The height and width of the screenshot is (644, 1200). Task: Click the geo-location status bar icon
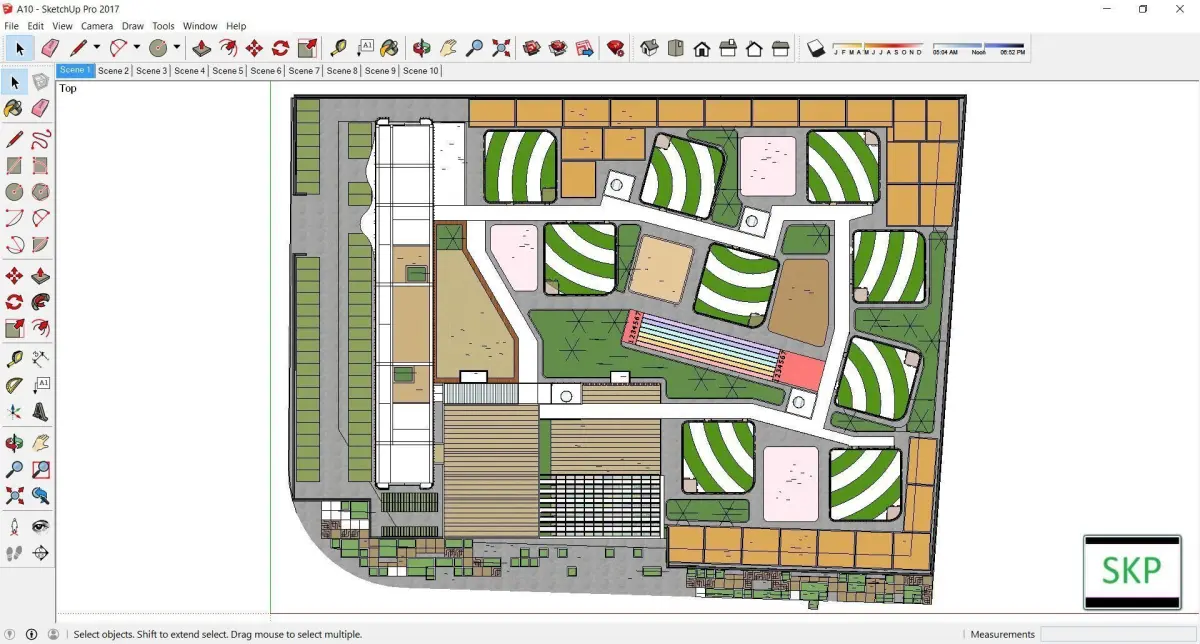tap(12, 634)
